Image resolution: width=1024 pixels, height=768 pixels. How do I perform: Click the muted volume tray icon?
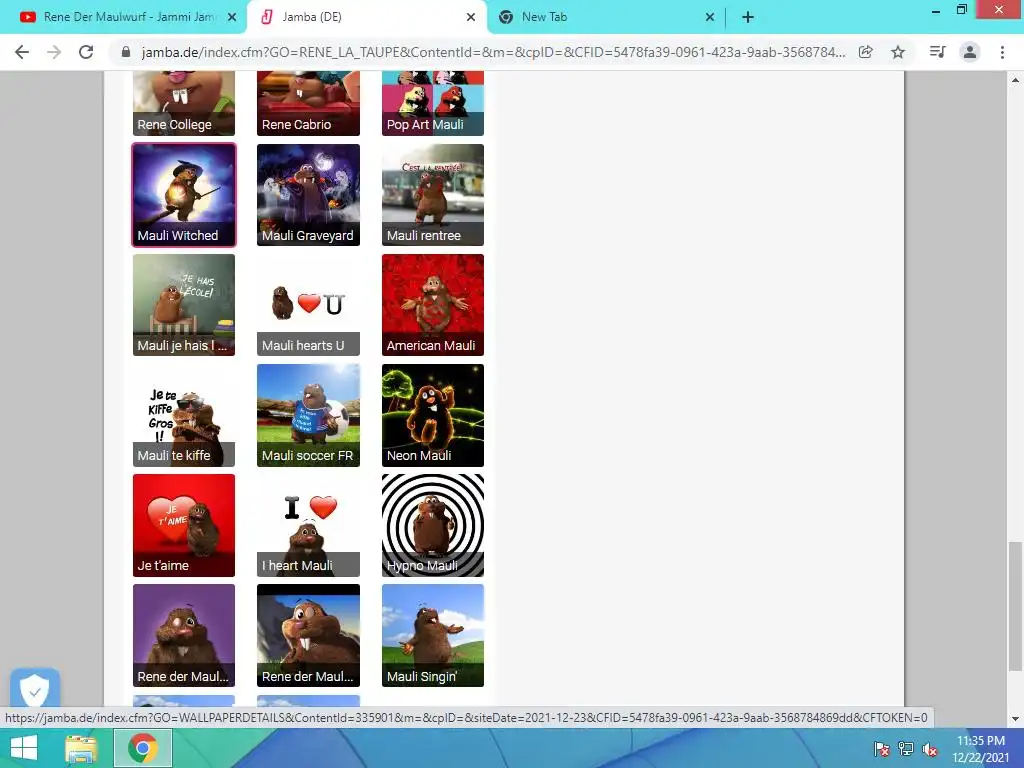(930, 749)
